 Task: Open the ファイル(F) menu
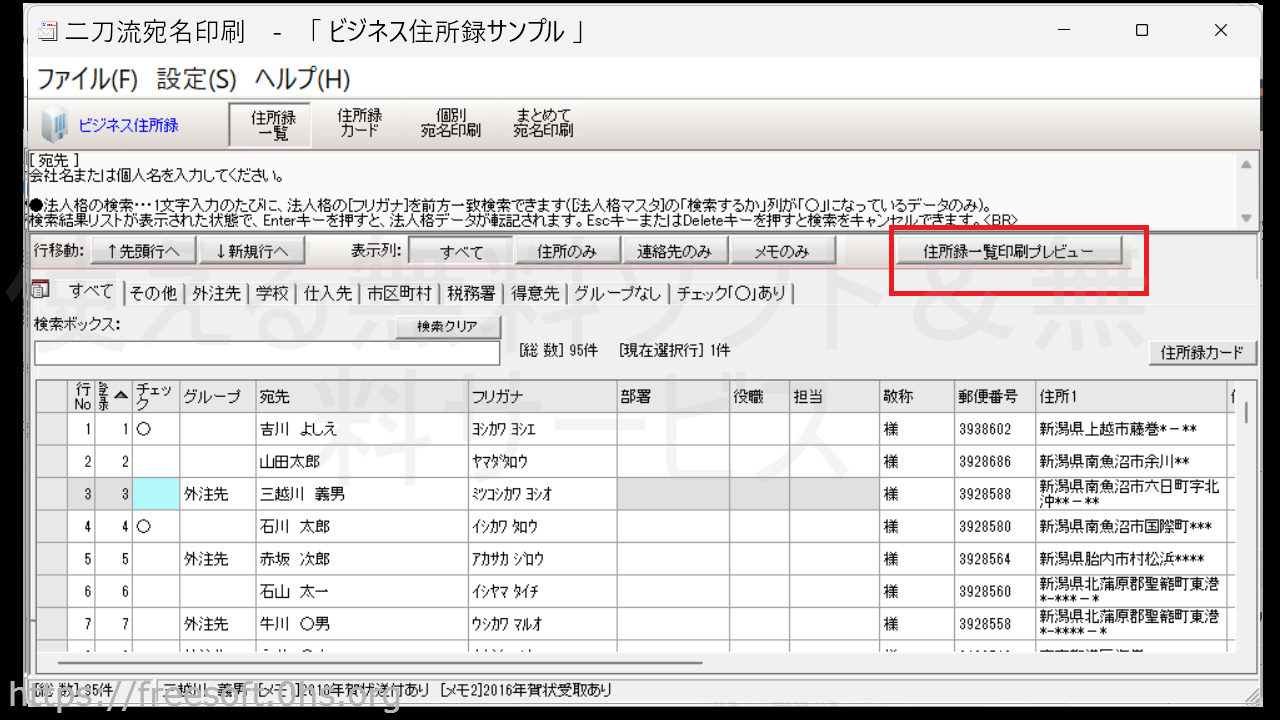pyautogui.click(x=88, y=79)
